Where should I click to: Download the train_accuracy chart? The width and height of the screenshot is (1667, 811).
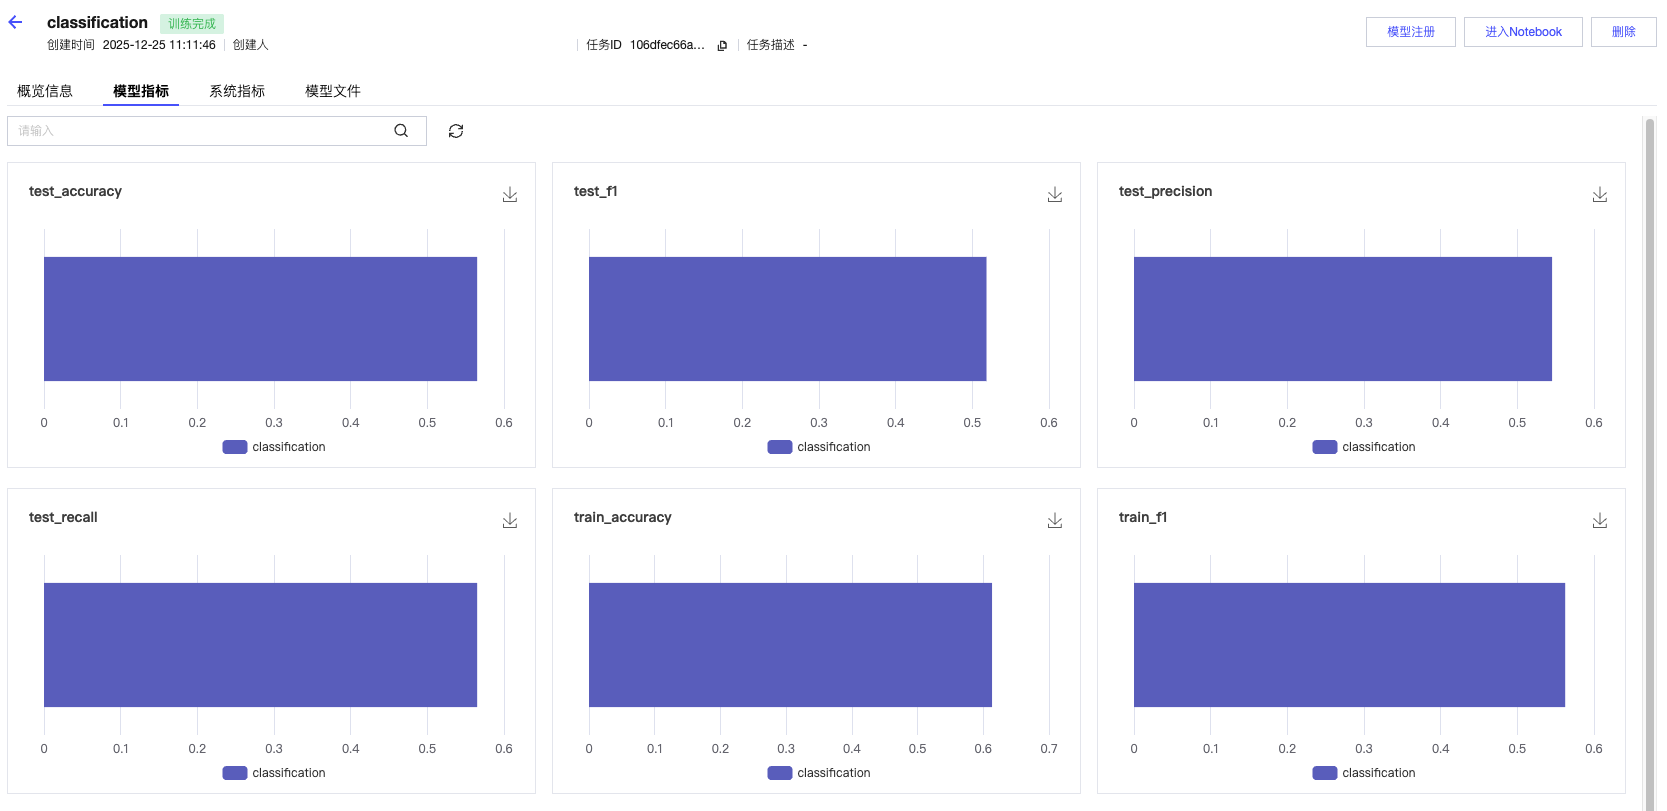1055,520
